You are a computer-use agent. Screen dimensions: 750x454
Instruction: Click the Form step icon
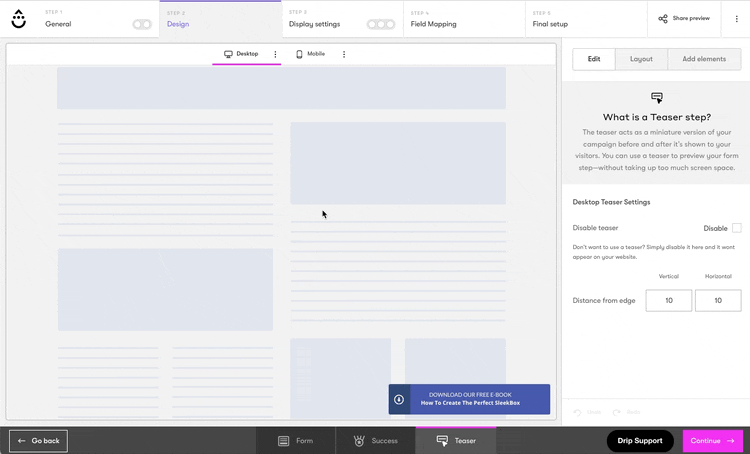tap(284, 441)
